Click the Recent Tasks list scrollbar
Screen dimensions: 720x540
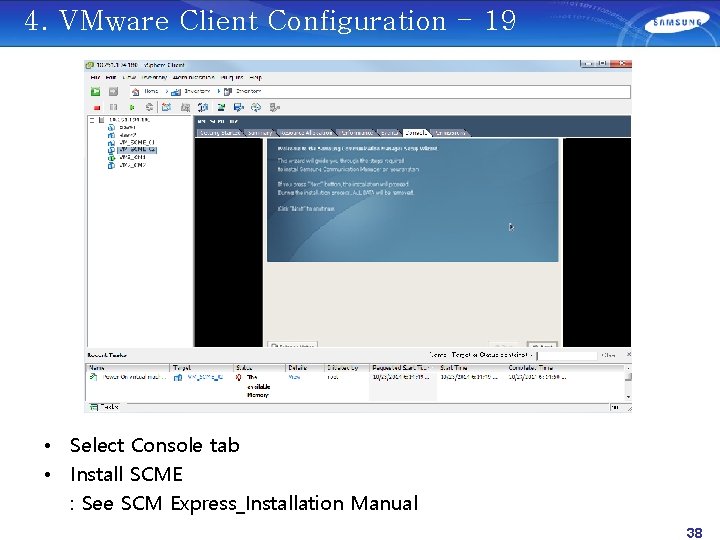click(628, 382)
